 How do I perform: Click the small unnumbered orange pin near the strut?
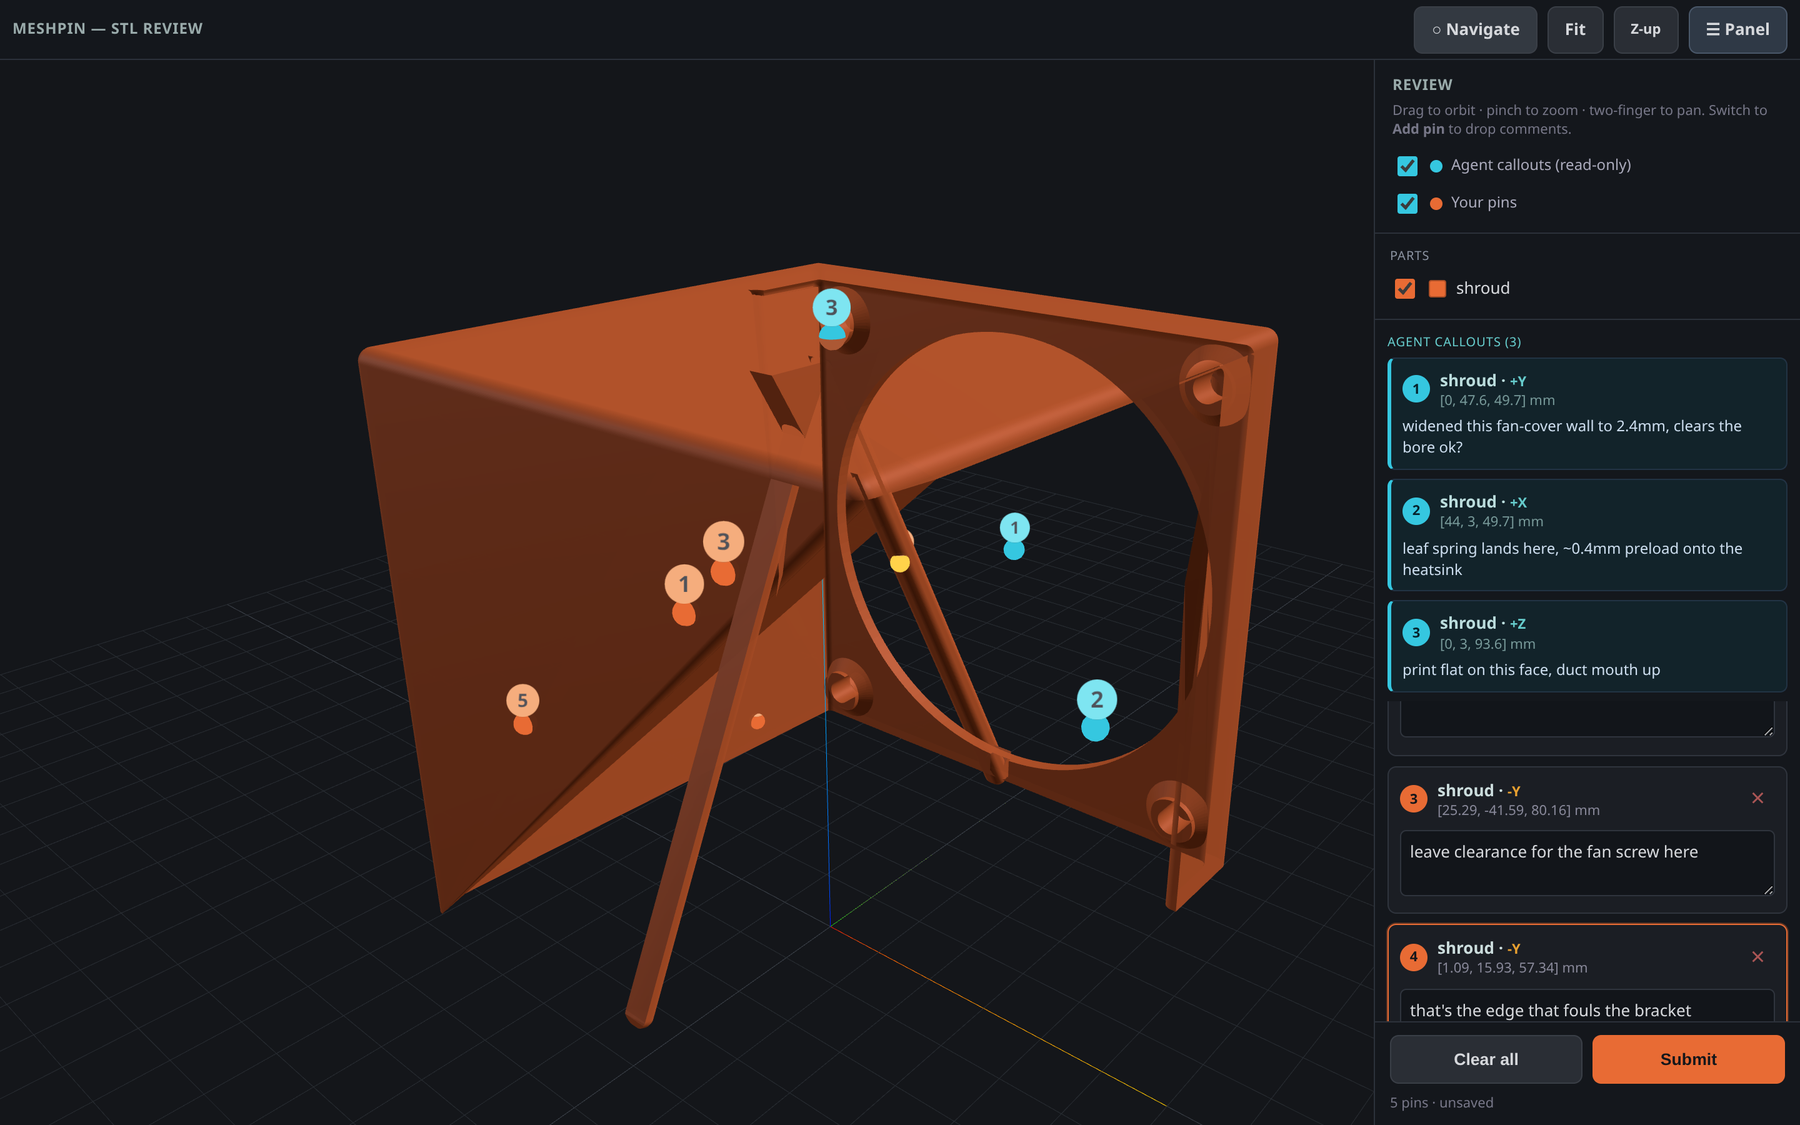click(x=758, y=721)
